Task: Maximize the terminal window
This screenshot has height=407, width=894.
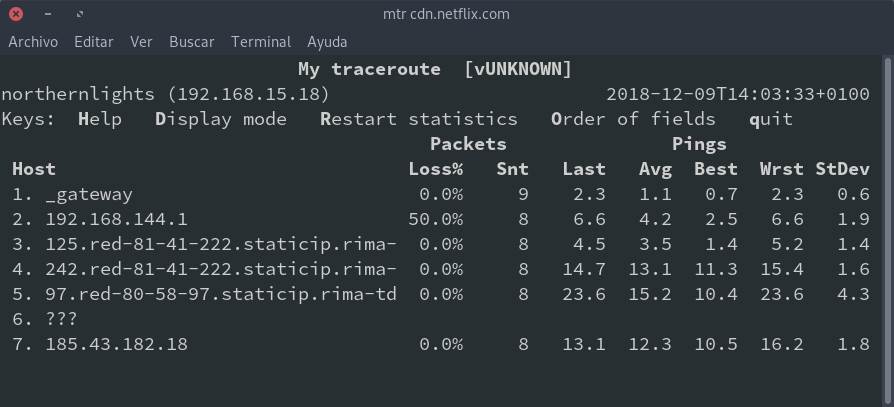Action: [x=80, y=14]
